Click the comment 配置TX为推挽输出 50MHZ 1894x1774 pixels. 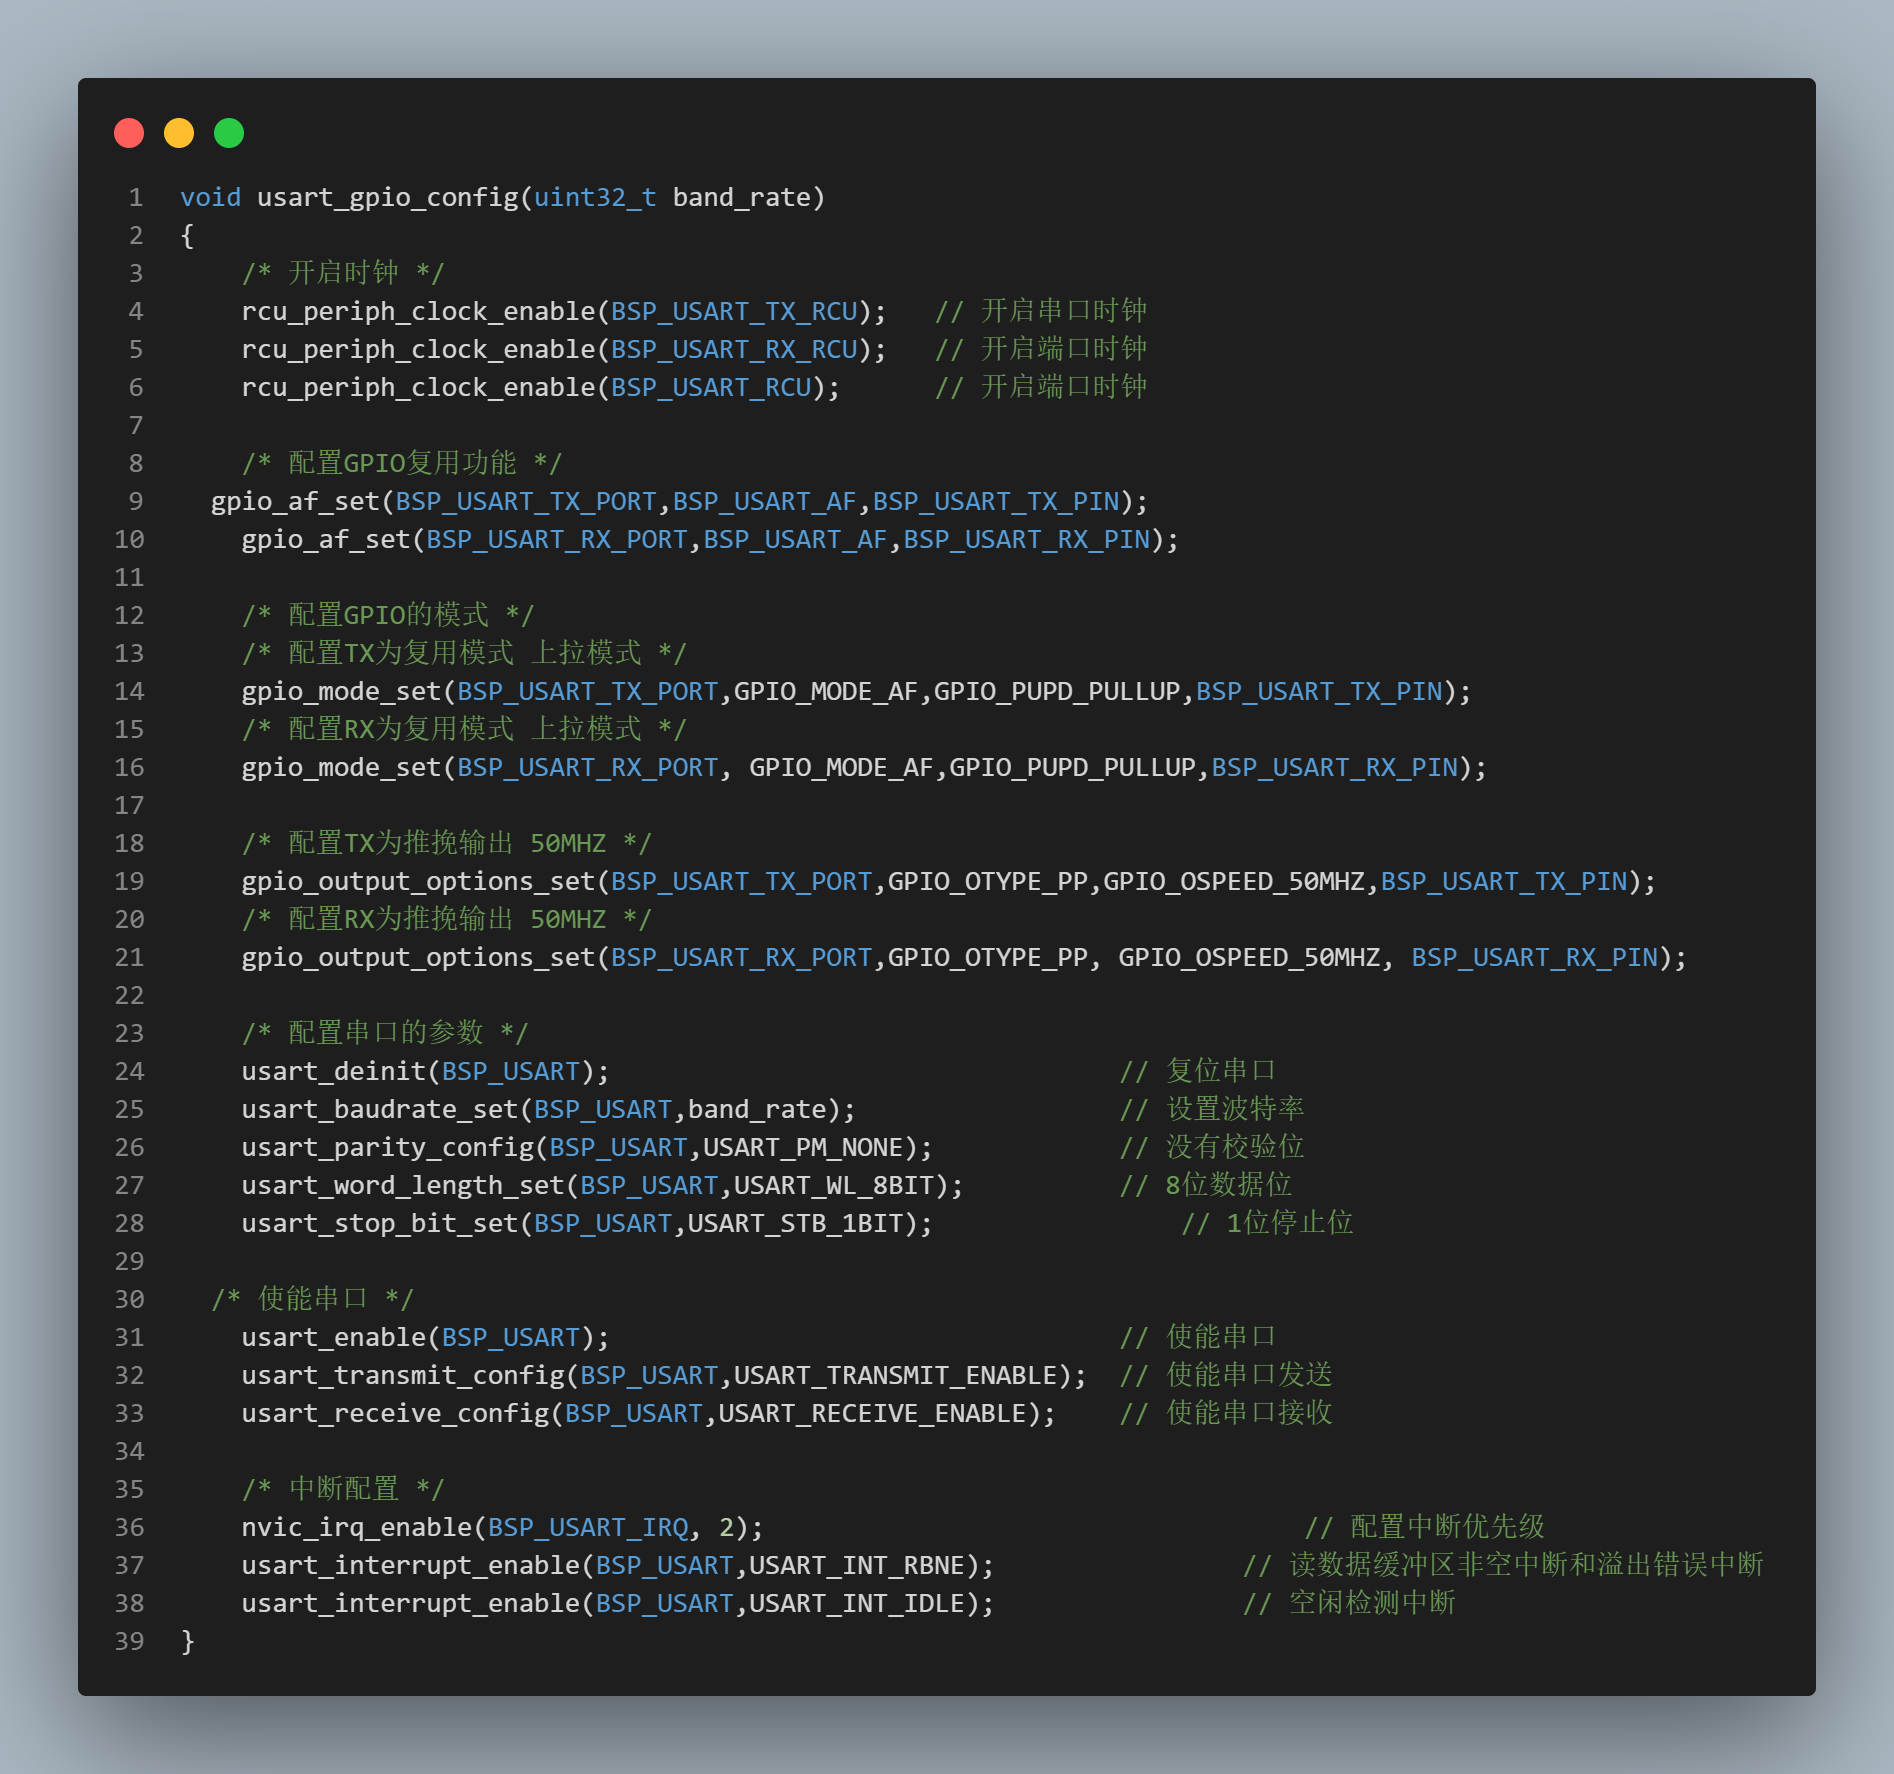(447, 844)
